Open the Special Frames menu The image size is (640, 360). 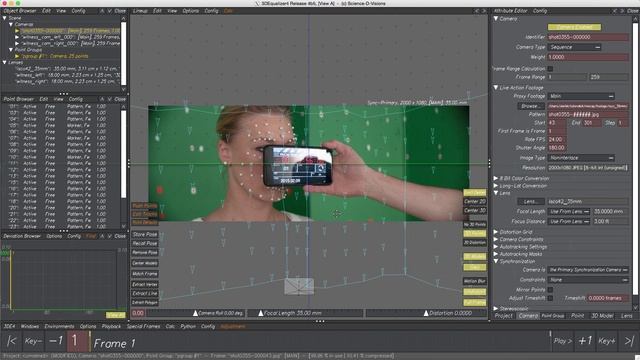point(143,327)
